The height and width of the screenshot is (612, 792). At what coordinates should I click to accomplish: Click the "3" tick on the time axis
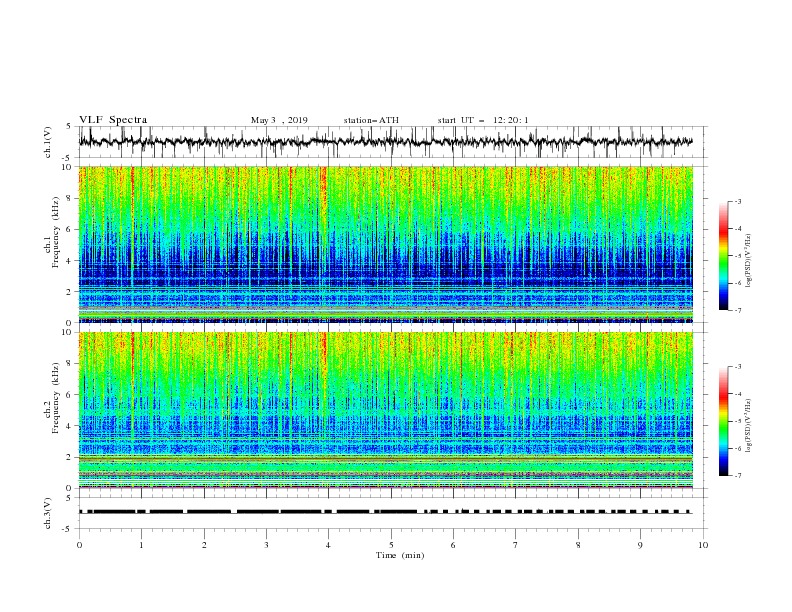click(266, 545)
